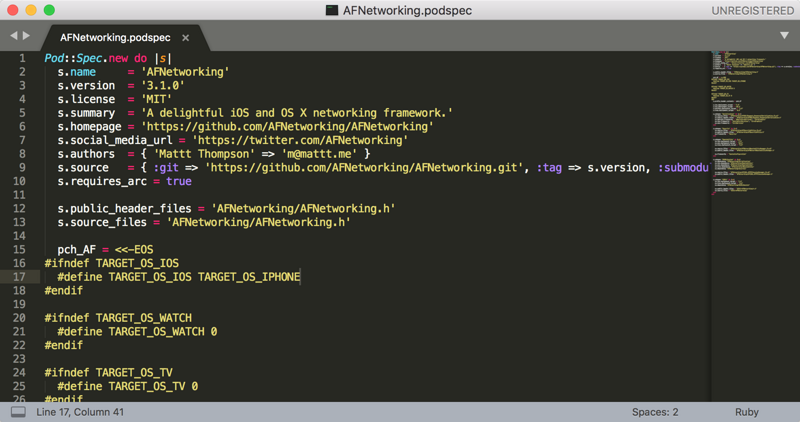Click TARGET_OS_IPHONE on line 17
Viewport: 800px width, 422px height.
249,277
